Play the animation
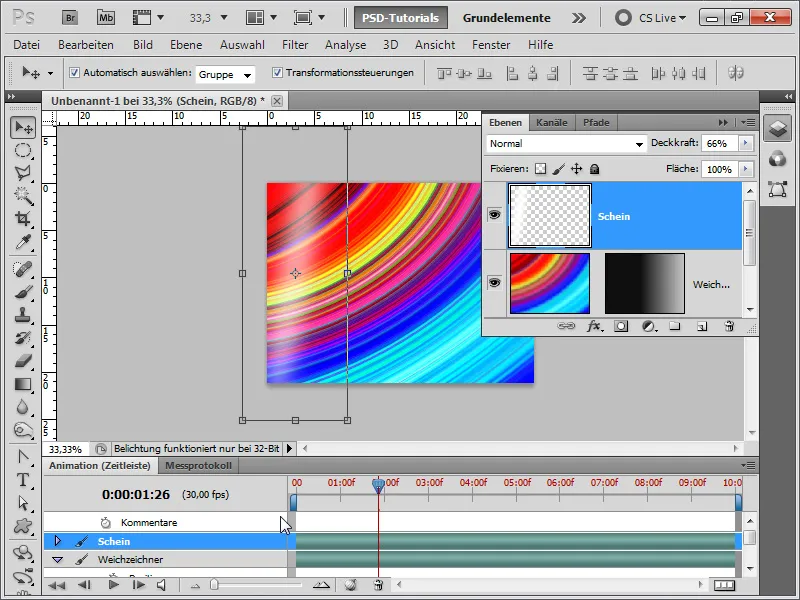The image size is (800, 600). 113,585
